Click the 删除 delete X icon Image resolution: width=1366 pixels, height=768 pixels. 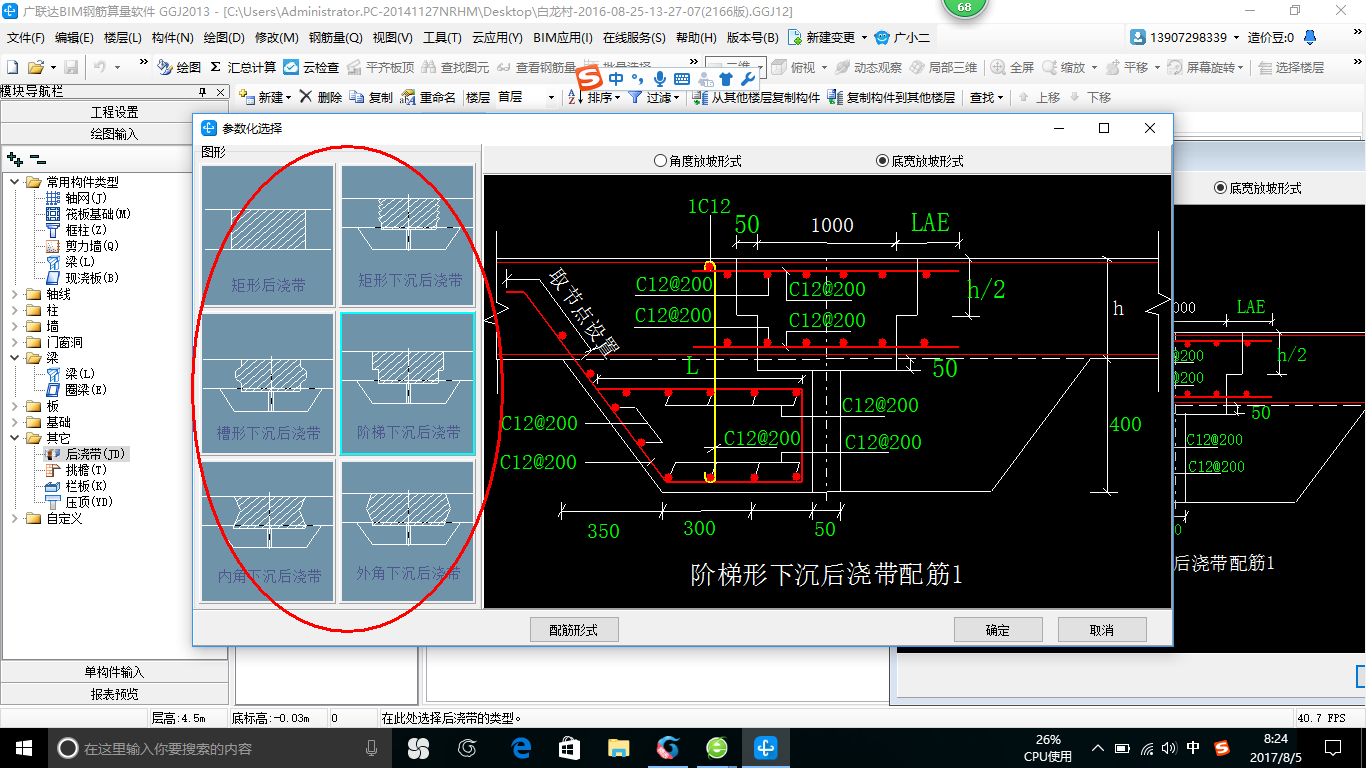[x=306, y=97]
